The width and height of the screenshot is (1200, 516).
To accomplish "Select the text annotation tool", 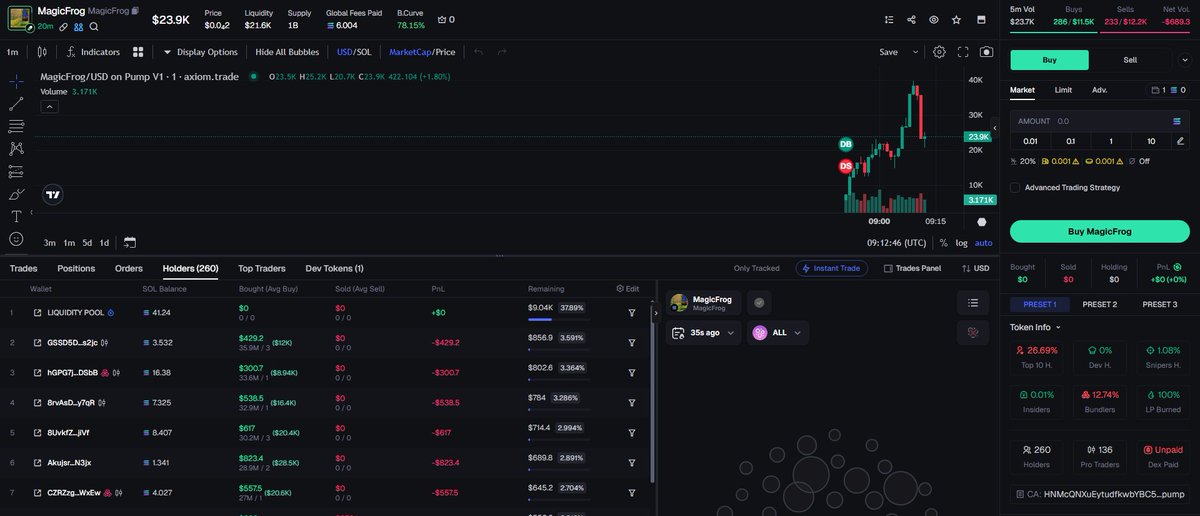I will click(x=16, y=216).
